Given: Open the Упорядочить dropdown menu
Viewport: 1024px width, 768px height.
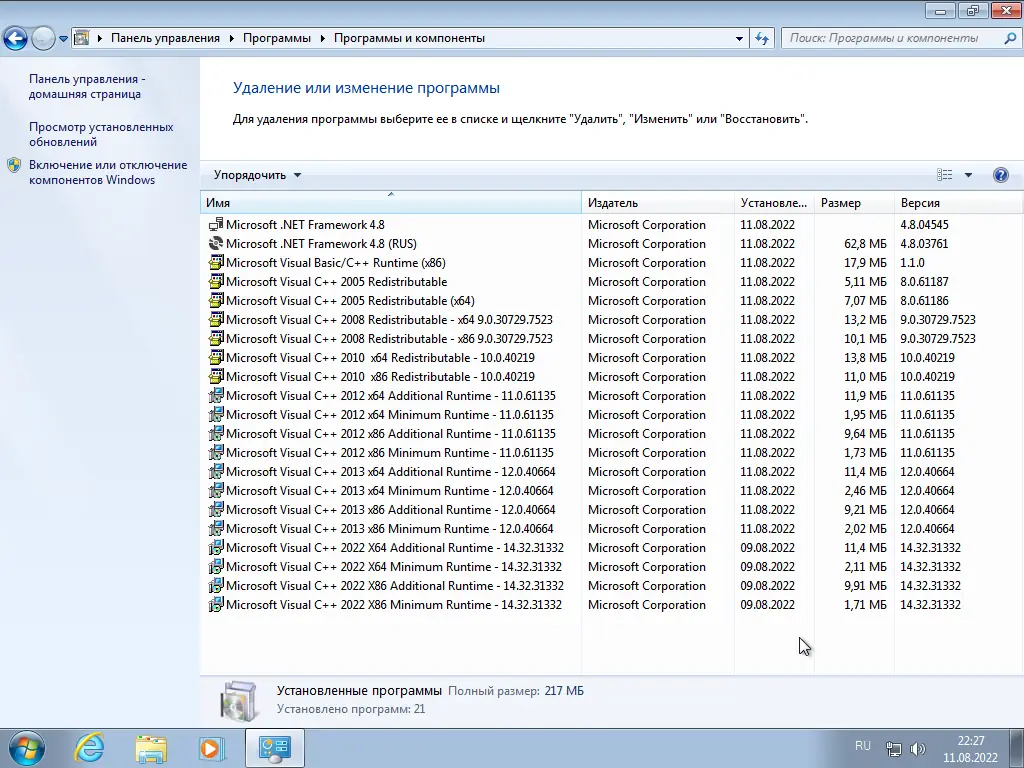Looking at the screenshot, I should (252, 174).
